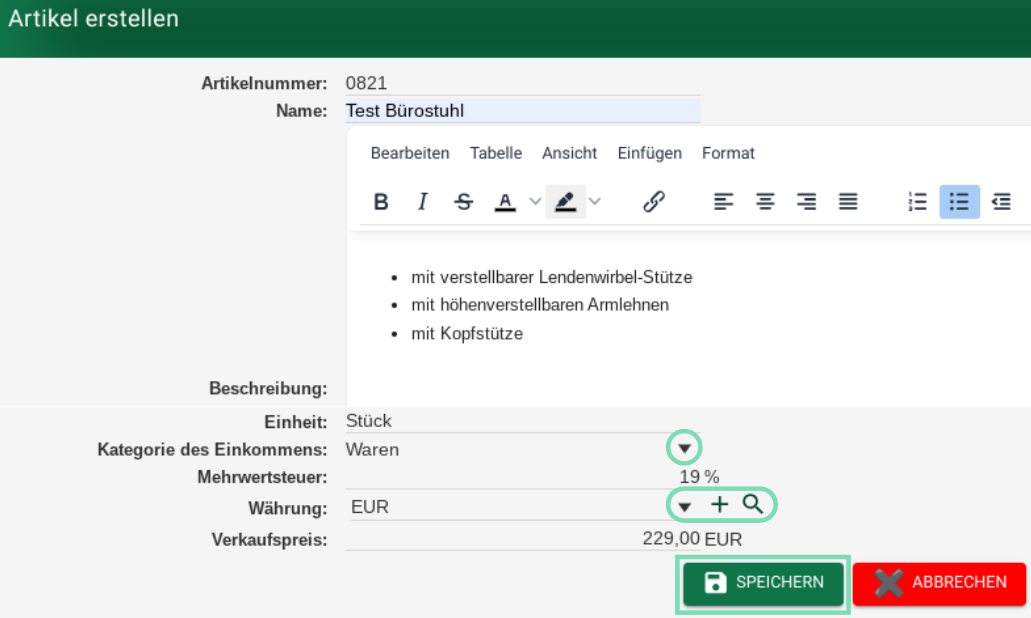The height and width of the screenshot is (618, 1031).
Task: Insert a link with chain icon
Action: pos(654,202)
